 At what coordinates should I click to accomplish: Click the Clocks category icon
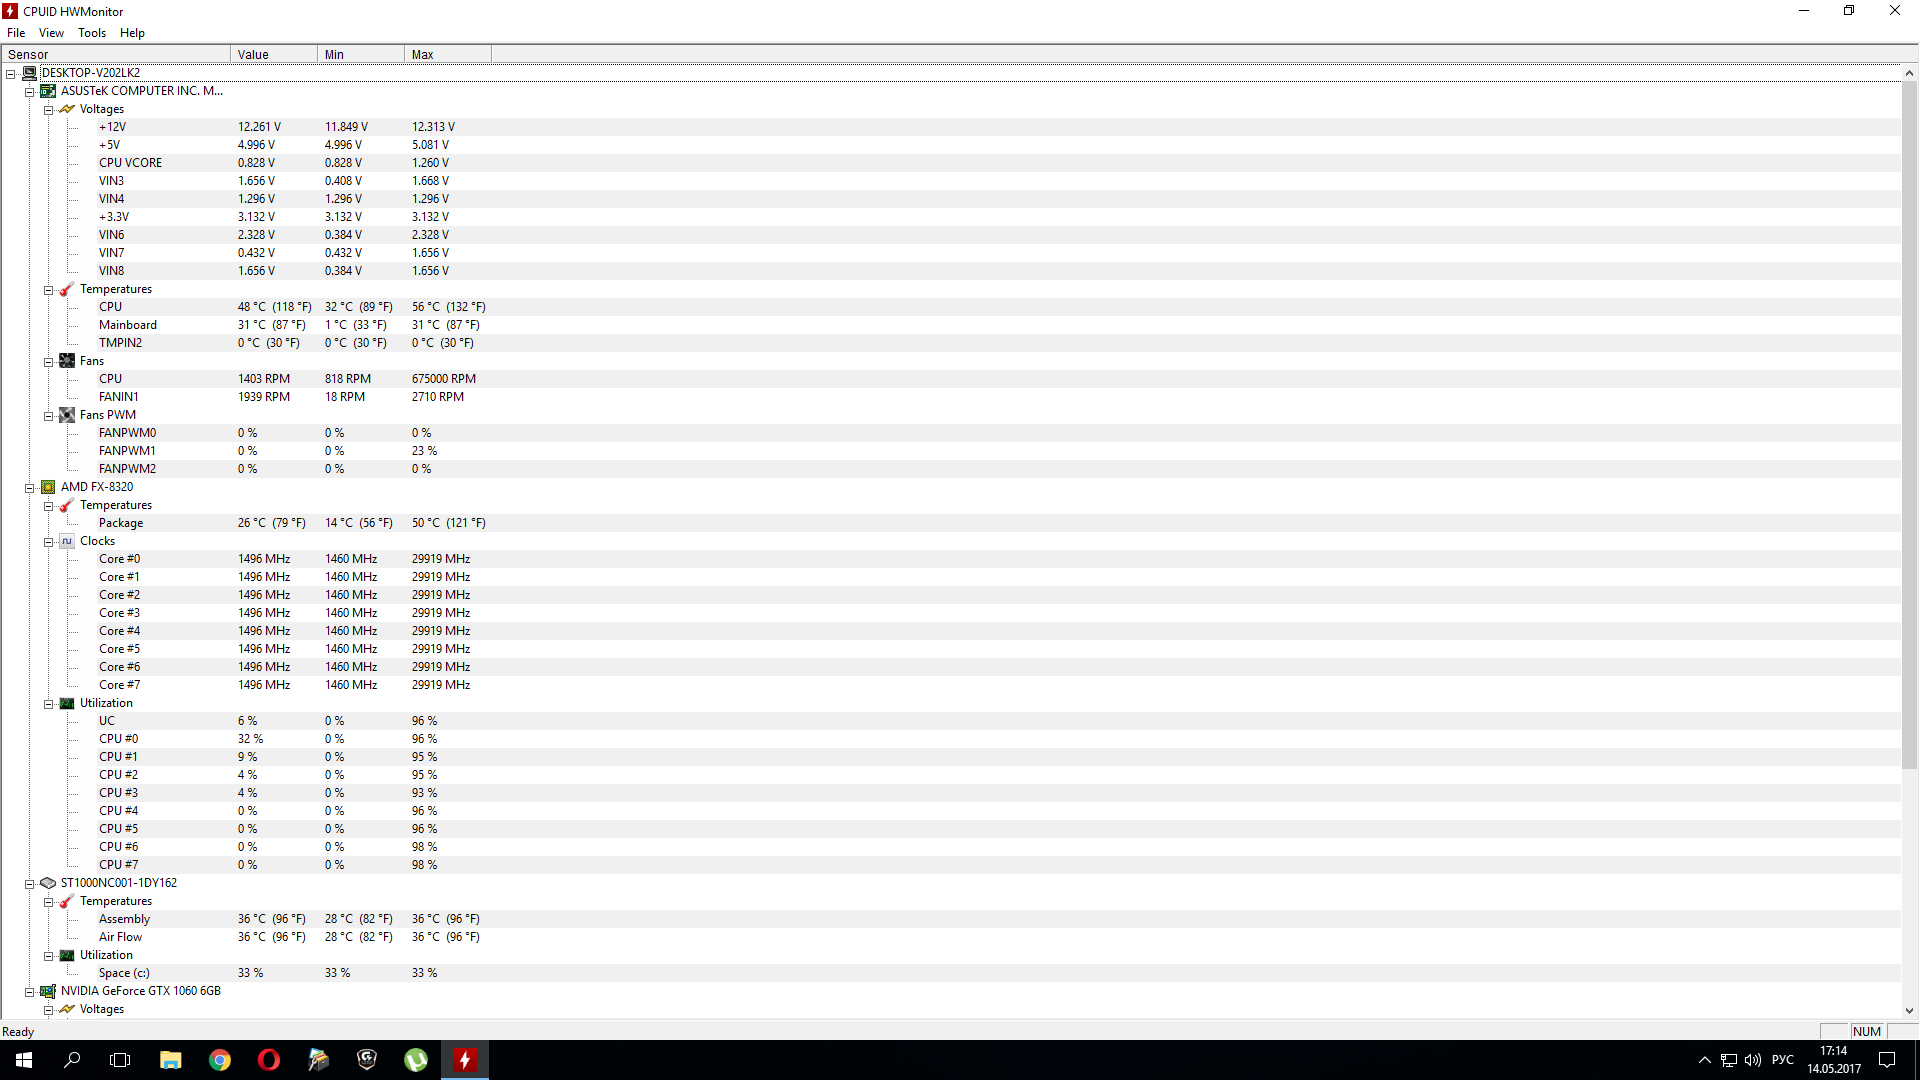(67, 541)
